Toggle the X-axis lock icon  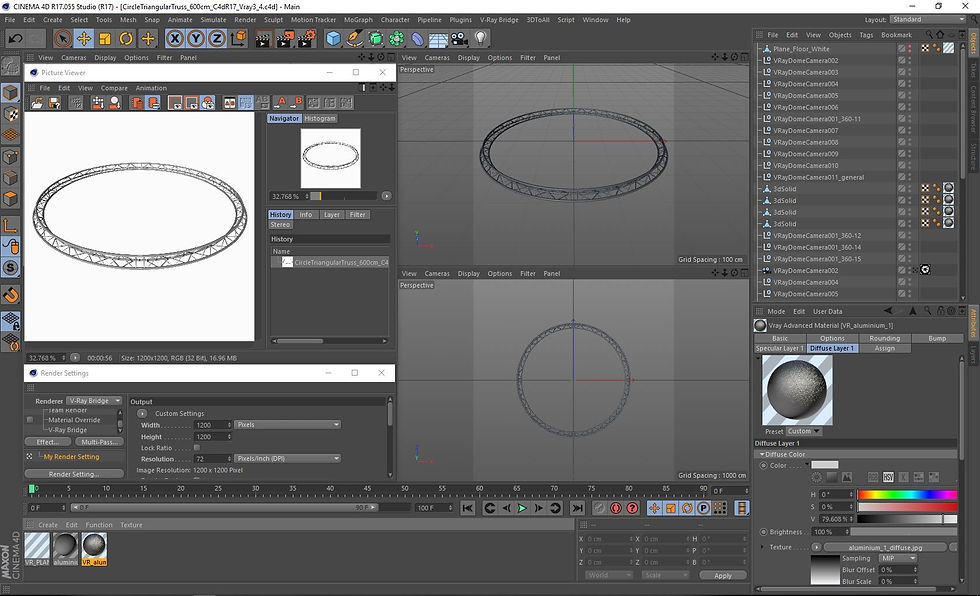pos(175,39)
